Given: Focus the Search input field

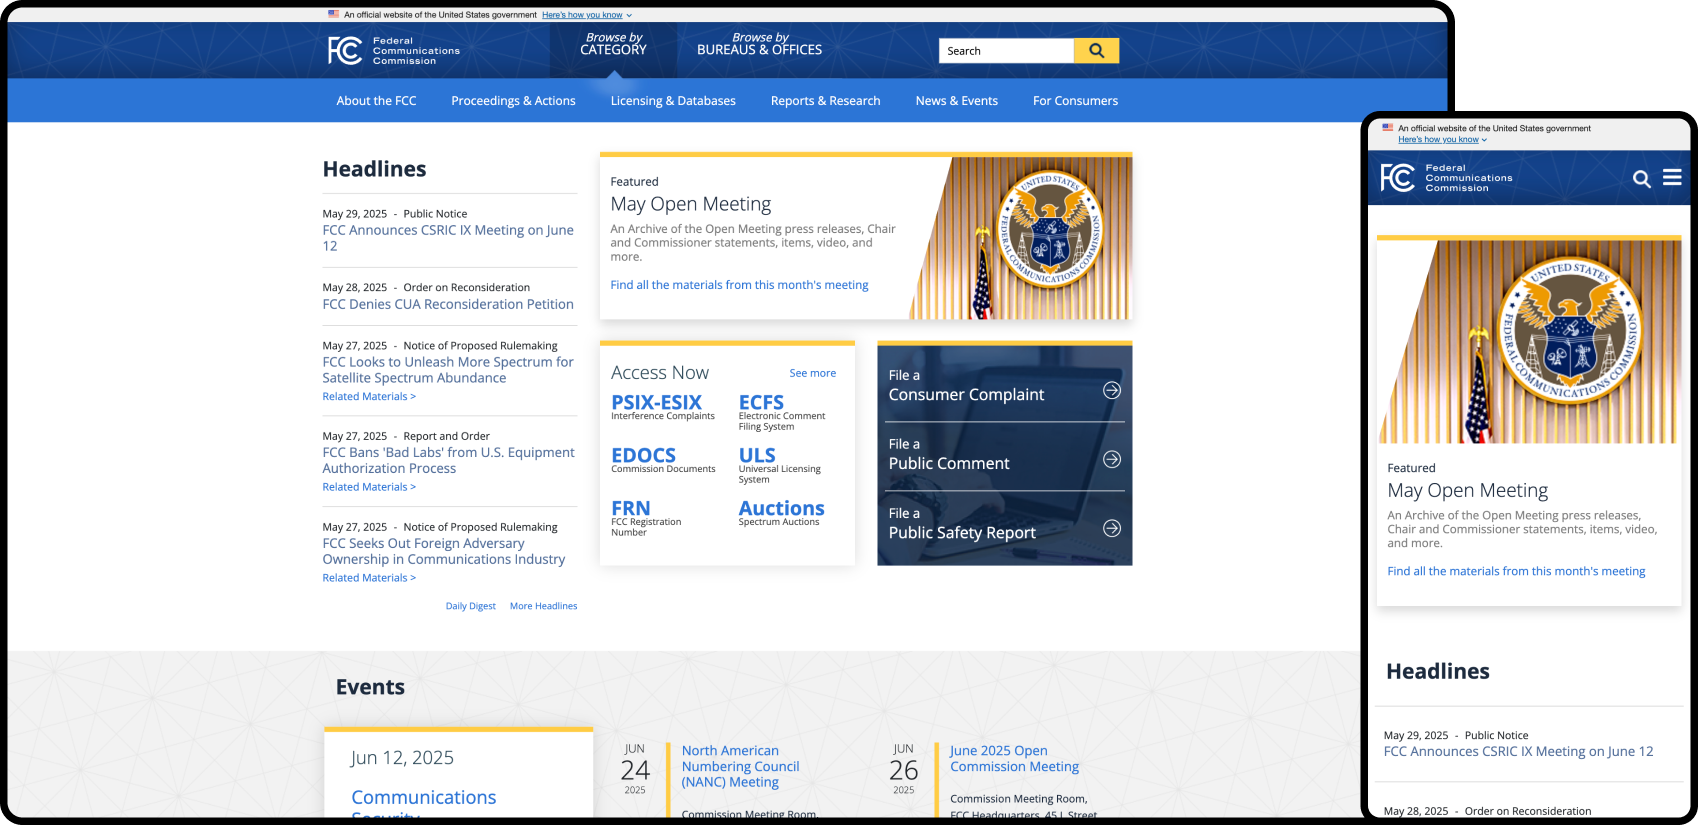Looking at the screenshot, I should (x=1006, y=51).
